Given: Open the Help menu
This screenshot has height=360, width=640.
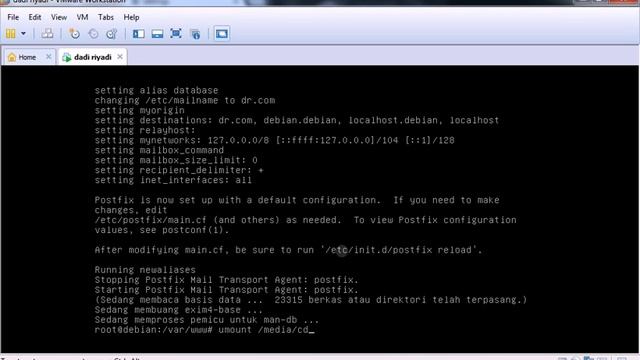Looking at the screenshot, I should pos(131,17).
